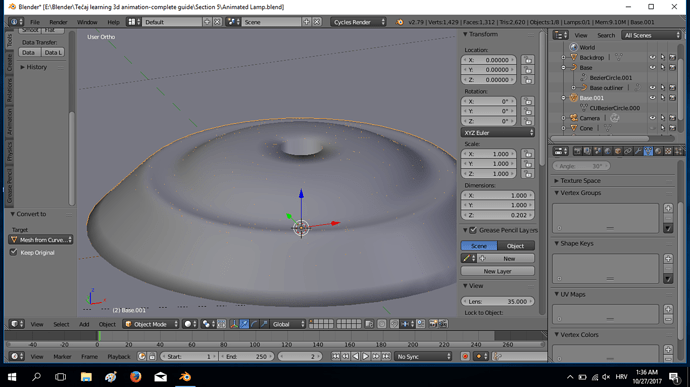This screenshot has height=387, width=690.
Task: Open the Render menu
Action: tap(58, 22)
